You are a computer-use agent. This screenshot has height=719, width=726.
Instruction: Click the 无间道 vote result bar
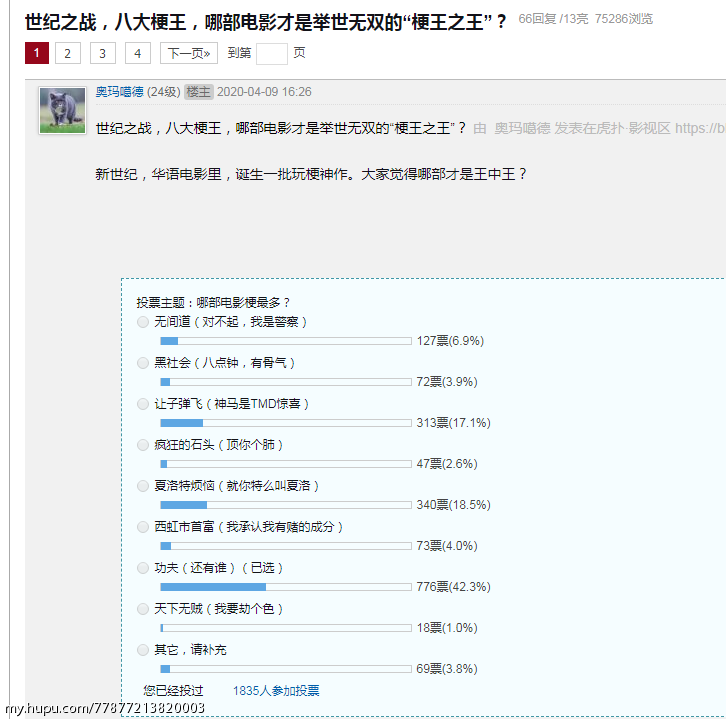click(286, 341)
